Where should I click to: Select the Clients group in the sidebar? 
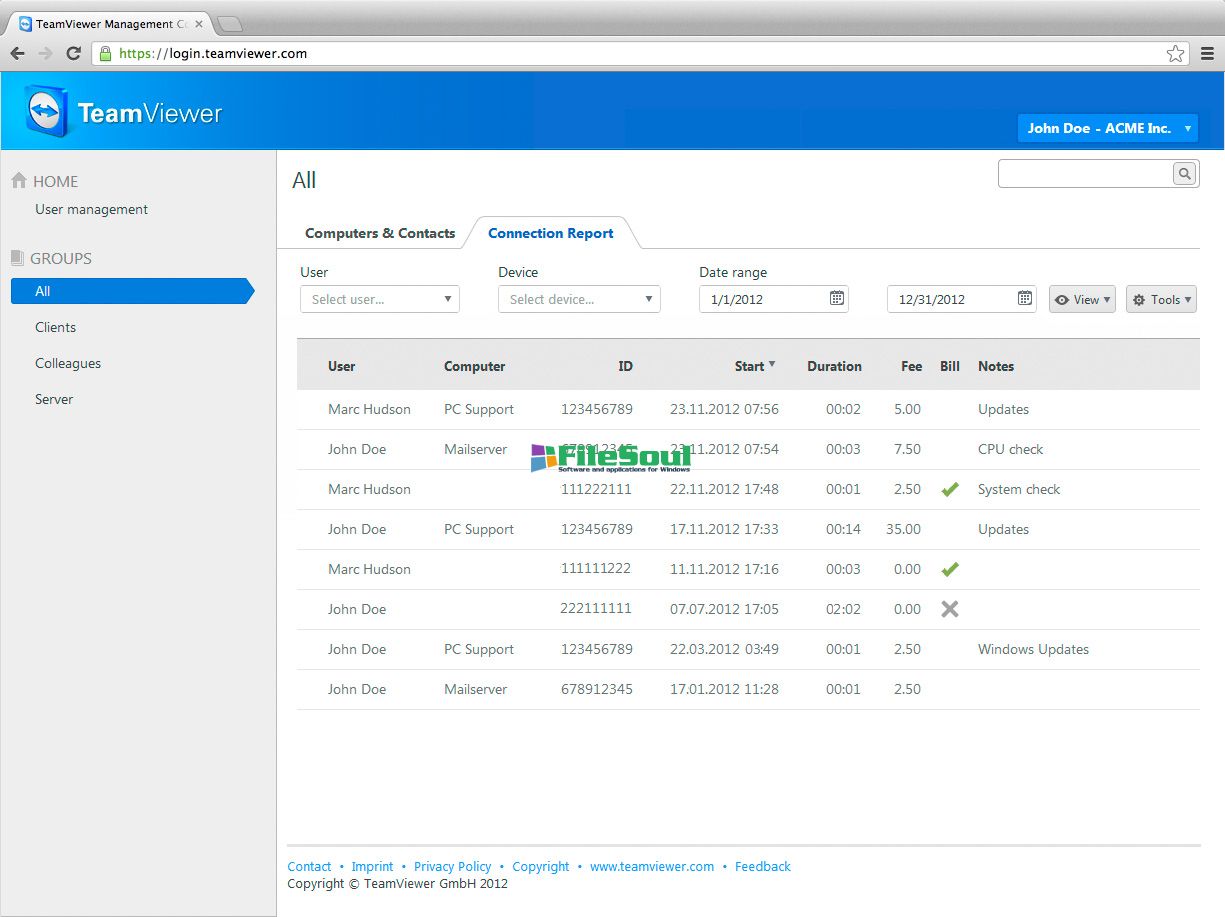point(56,327)
